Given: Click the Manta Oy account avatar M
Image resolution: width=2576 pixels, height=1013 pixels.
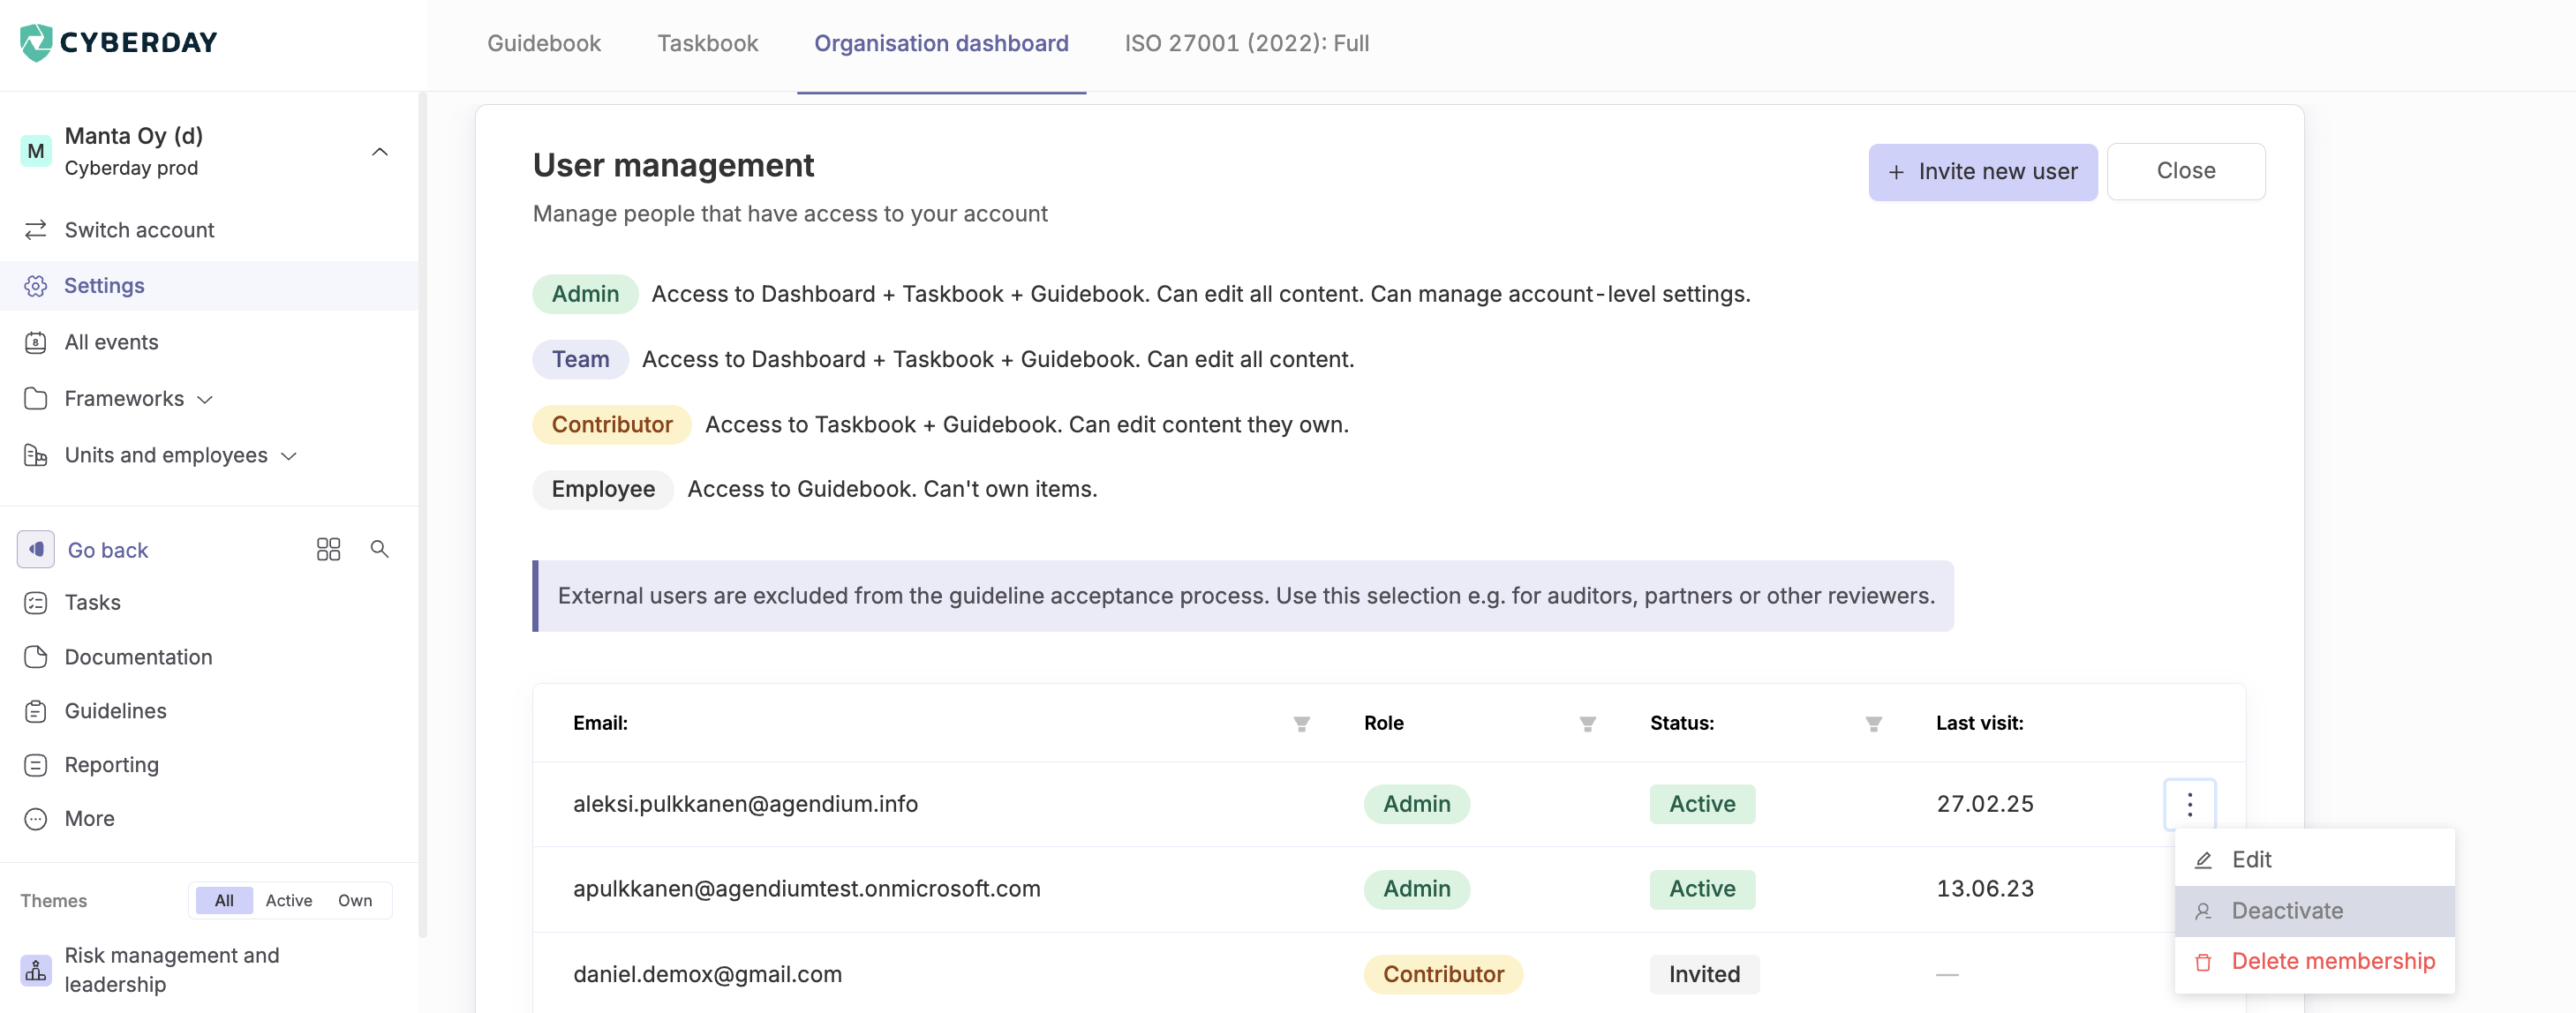Looking at the screenshot, I should 36,151.
